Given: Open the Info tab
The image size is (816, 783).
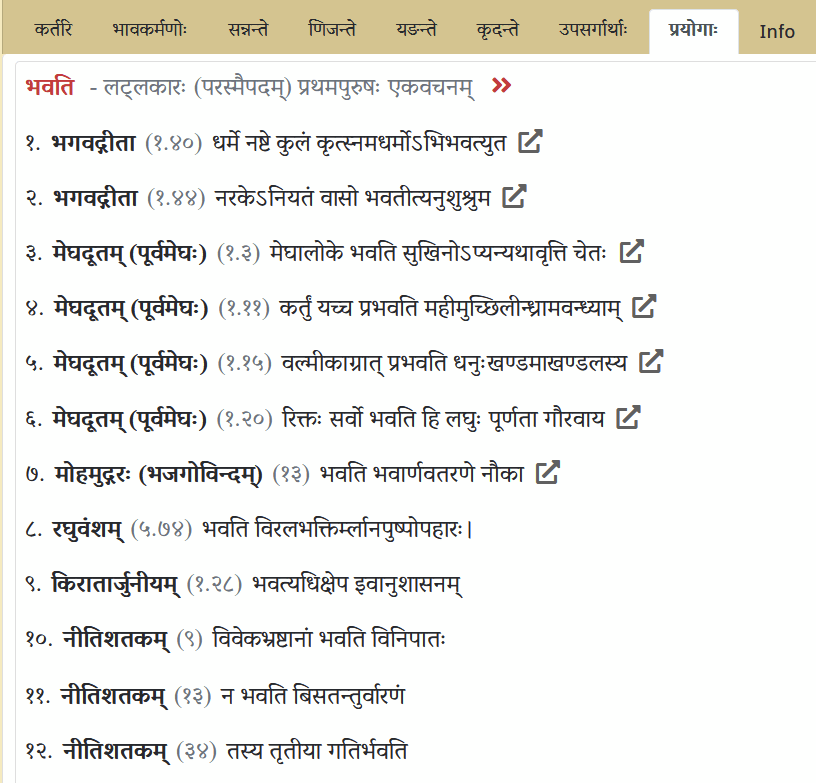Looking at the screenshot, I should click(777, 31).
